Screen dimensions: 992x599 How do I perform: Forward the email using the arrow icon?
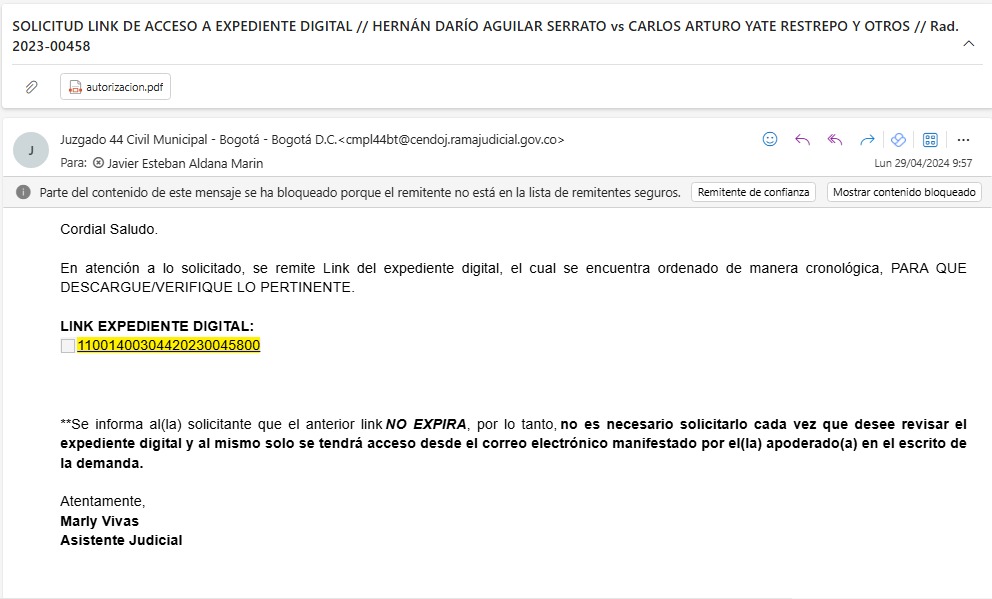click(x=867, y=140)
